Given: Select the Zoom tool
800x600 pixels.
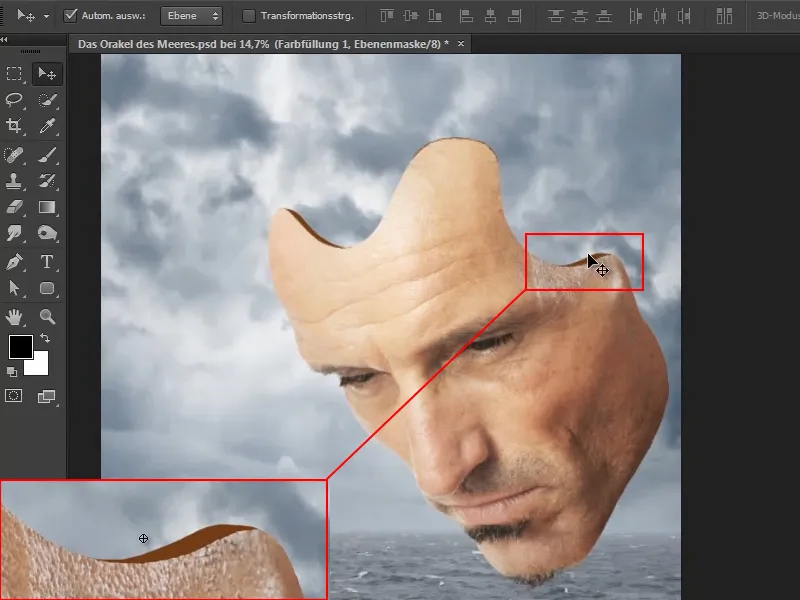Looking at the screenshot, I should coord(47,317).
